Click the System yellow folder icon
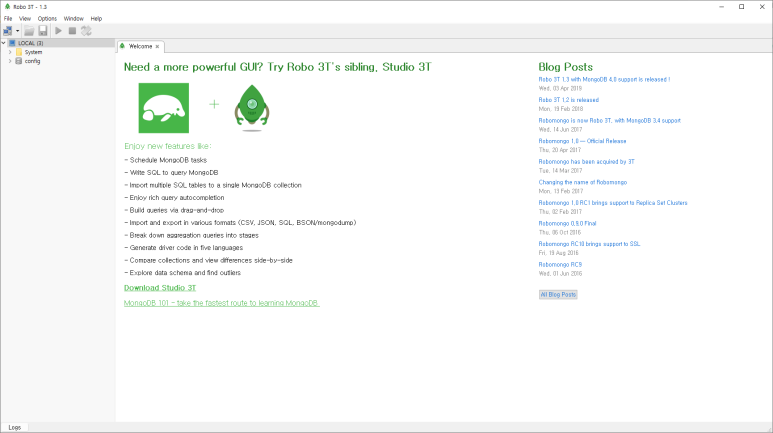 (x=19, y=52)
